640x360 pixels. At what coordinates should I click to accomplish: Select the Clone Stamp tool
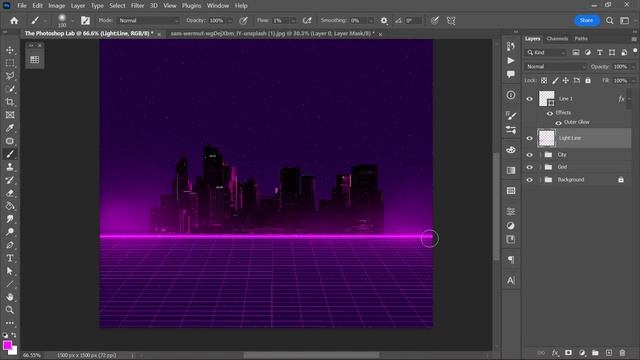click(10, 167)
